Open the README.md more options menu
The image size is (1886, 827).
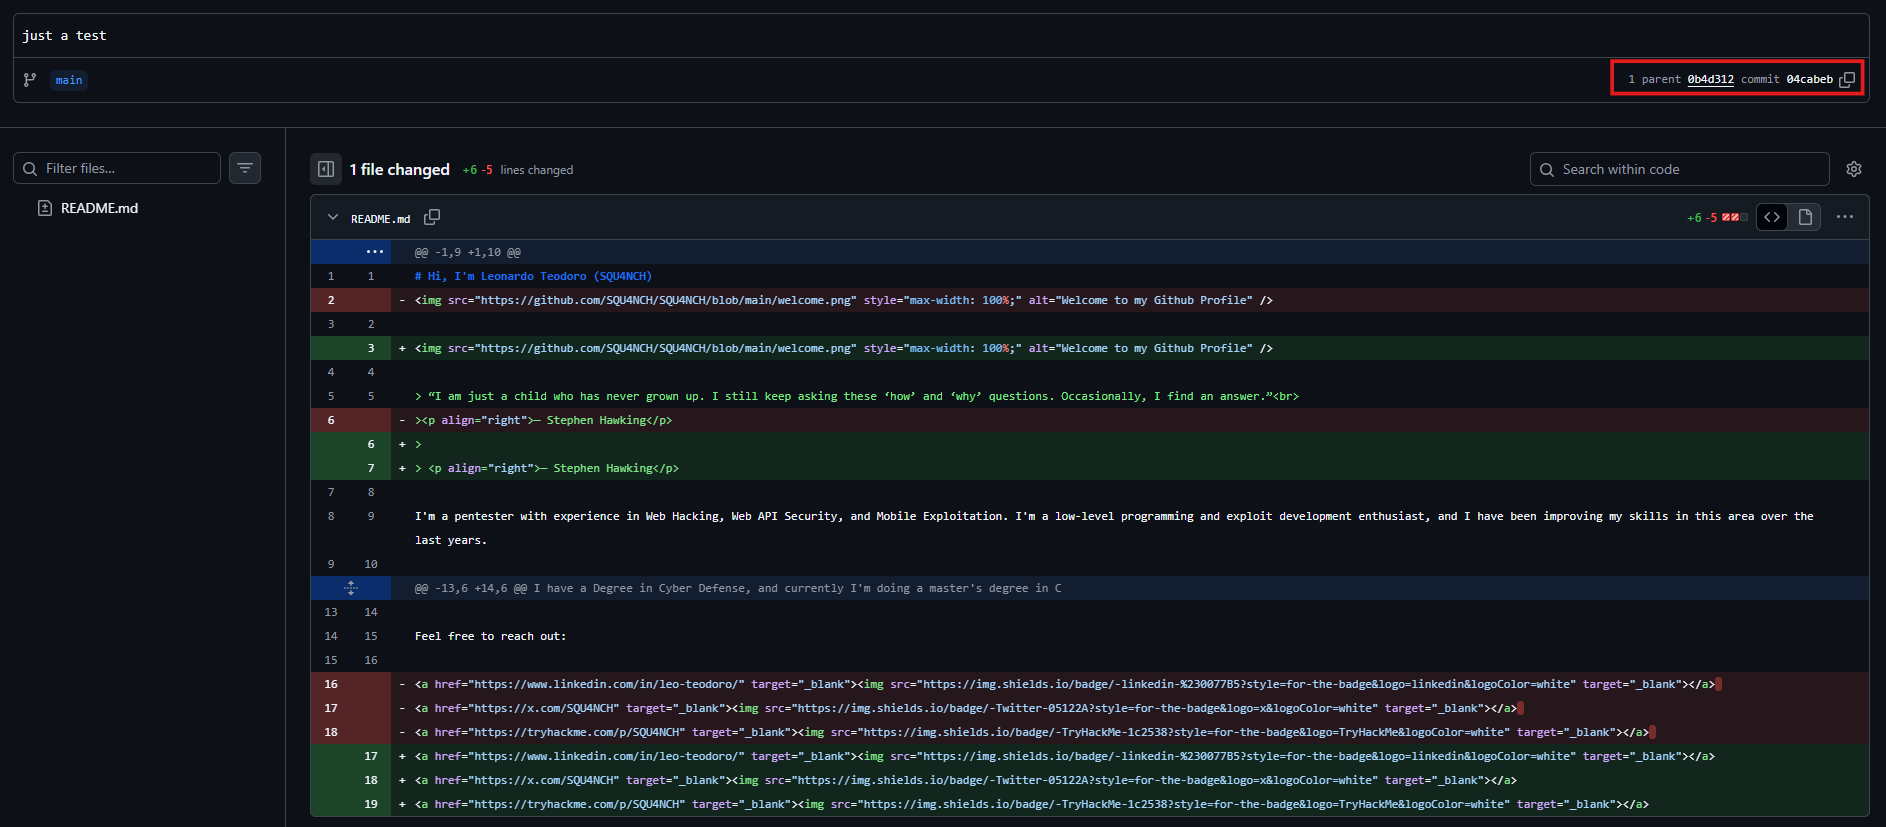[x=1845, y=218]
